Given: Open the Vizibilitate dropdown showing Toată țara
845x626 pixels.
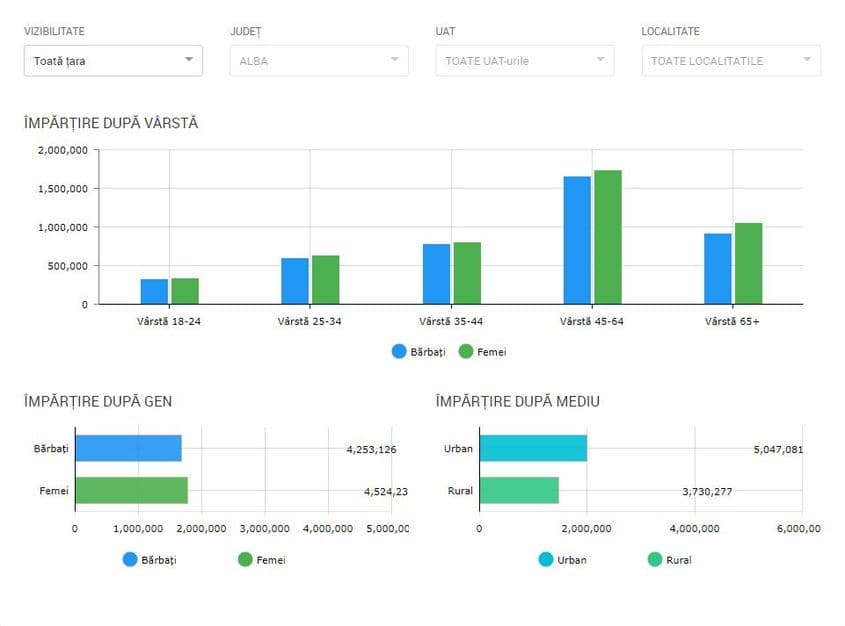Looking at the screenshot, I should [113, 61].
